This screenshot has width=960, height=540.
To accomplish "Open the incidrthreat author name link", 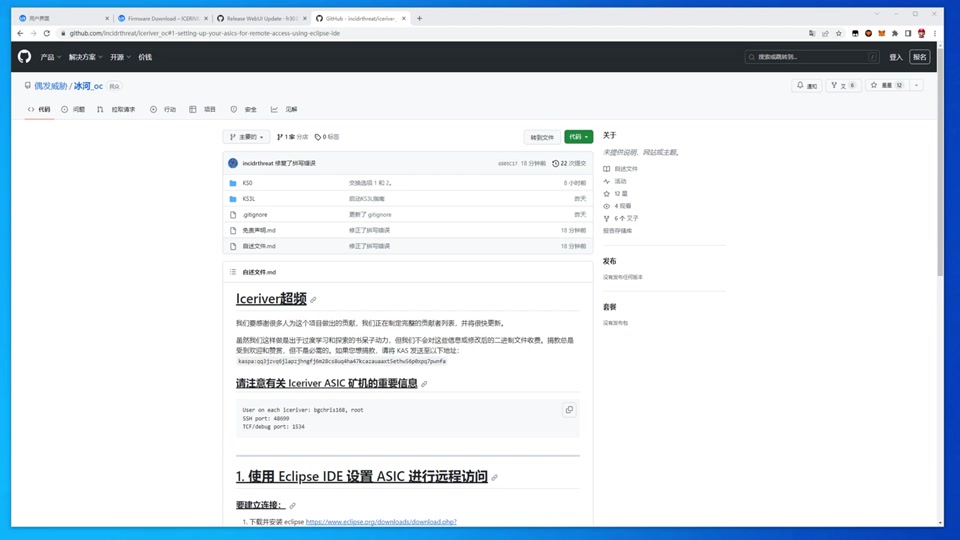I will point(258,163).
